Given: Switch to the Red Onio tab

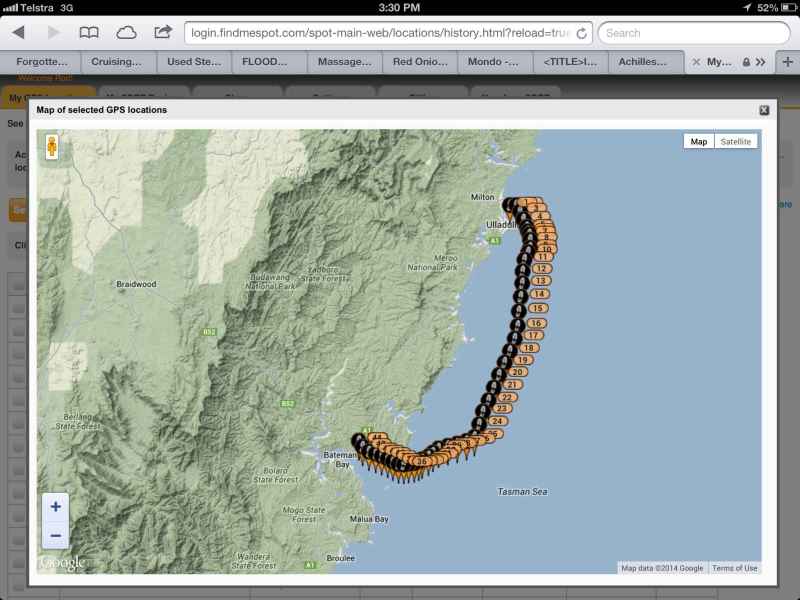Looking at the screenshot, I should (x=417, y=61).
